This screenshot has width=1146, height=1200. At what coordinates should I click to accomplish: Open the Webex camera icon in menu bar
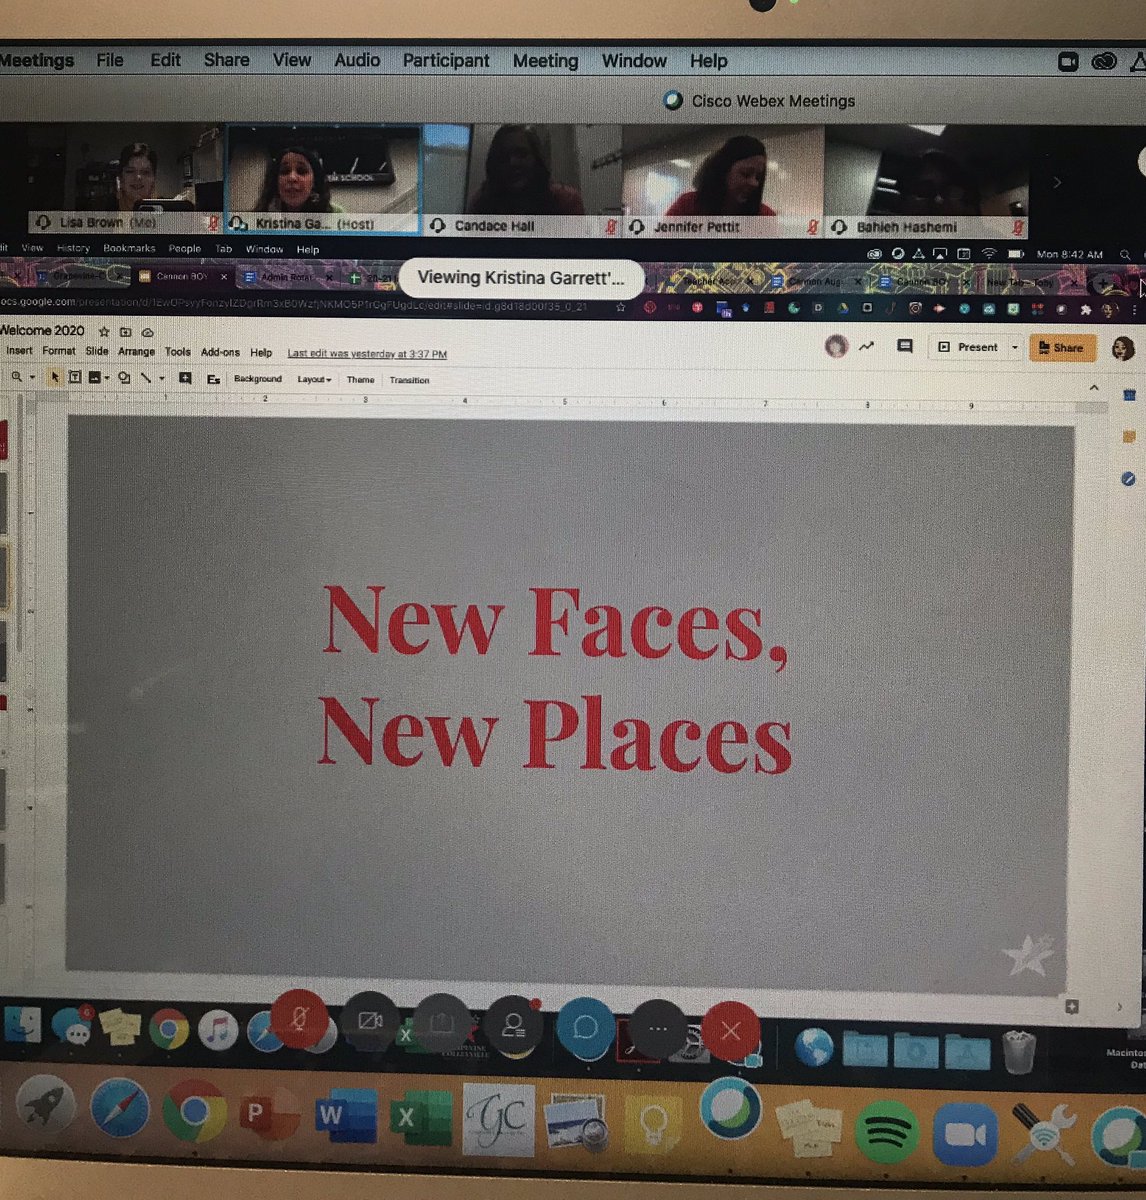pos(1067,62)
